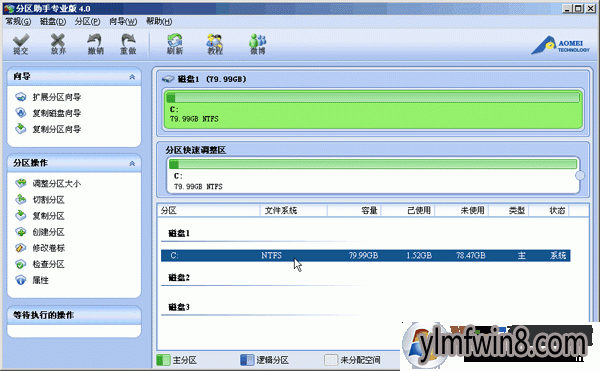Choose 修改卷标 operation
Viewport: 600px width, 371px height.
[x=49, y=248]
